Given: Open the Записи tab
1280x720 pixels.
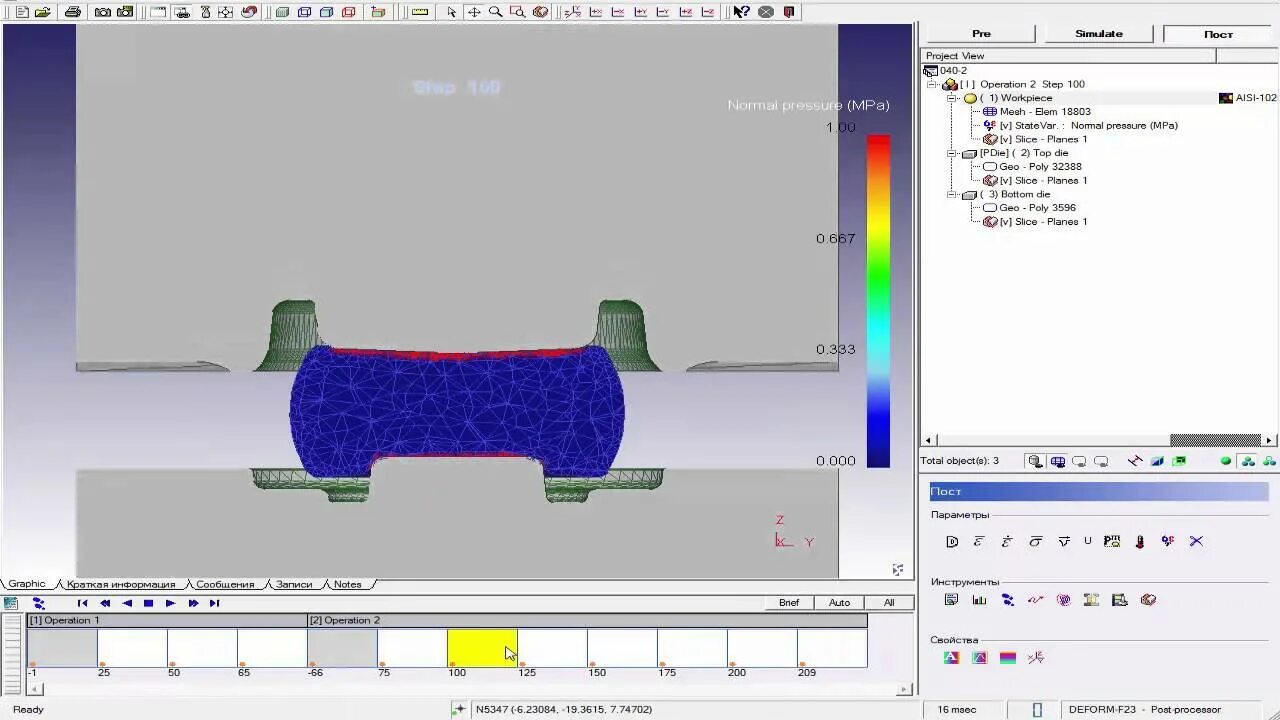Looking at the screenshot, I should coord(294,584).
